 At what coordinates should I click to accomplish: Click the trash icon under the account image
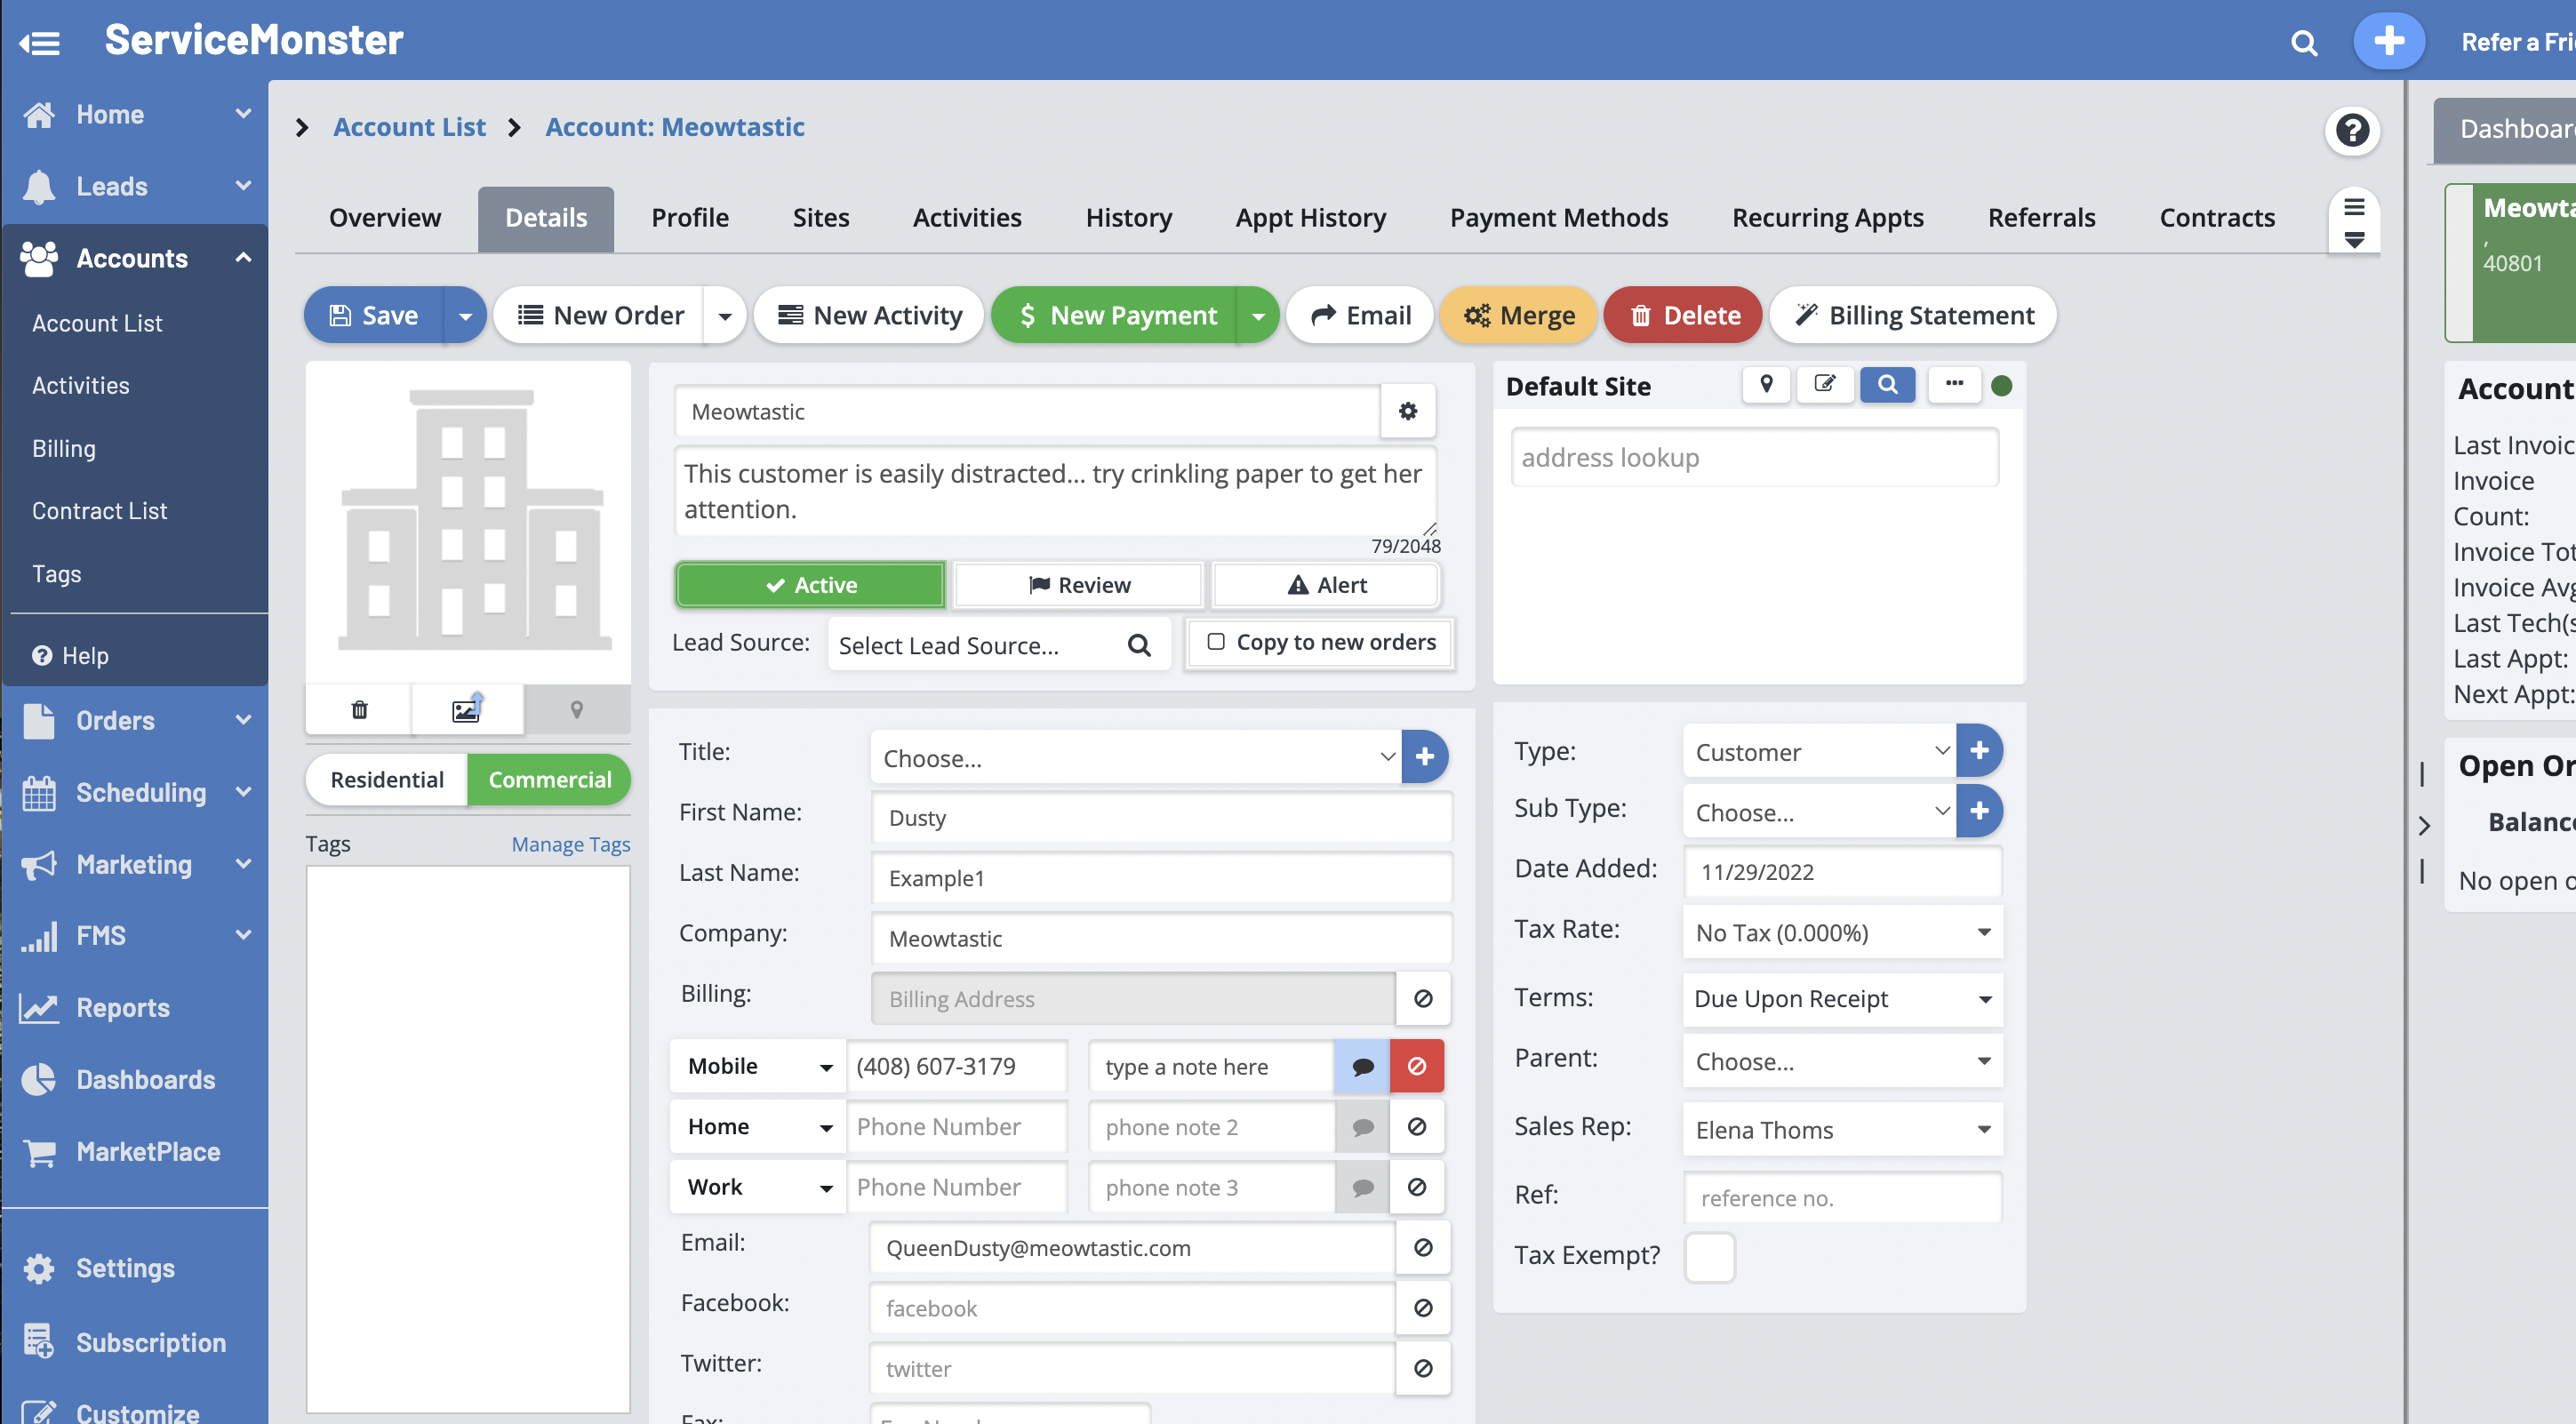359,709
